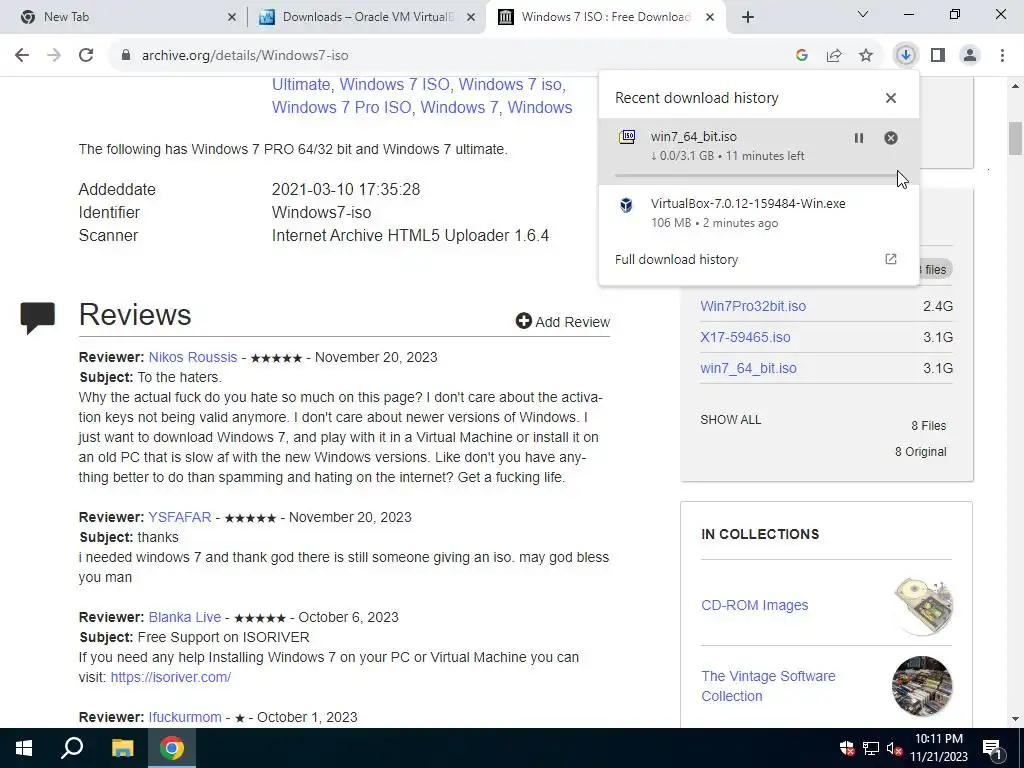Reload the current page

86,56
